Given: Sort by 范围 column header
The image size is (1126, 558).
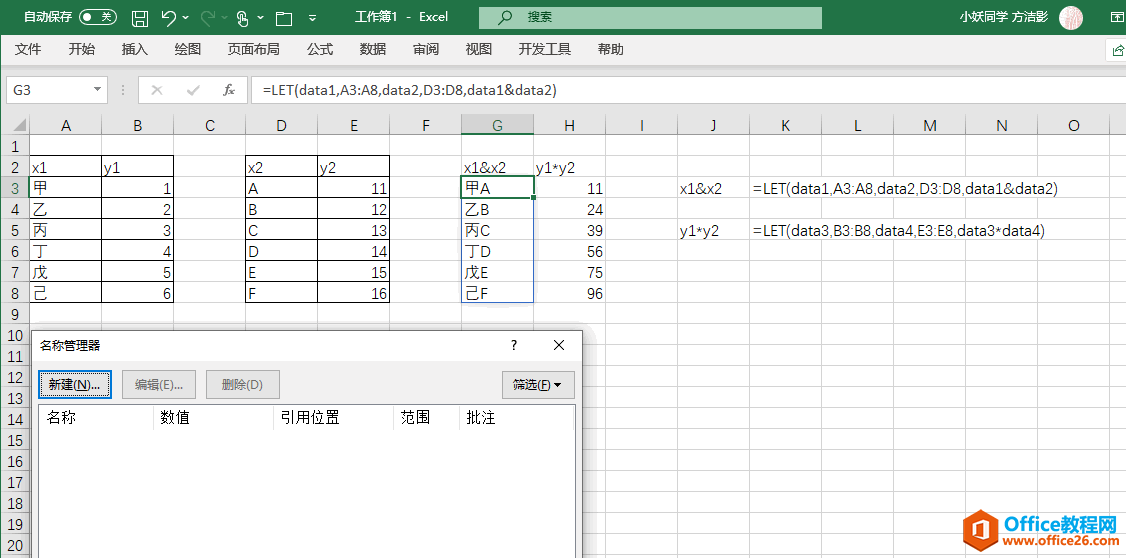Looking at the screenshot, I should [427, 417].
